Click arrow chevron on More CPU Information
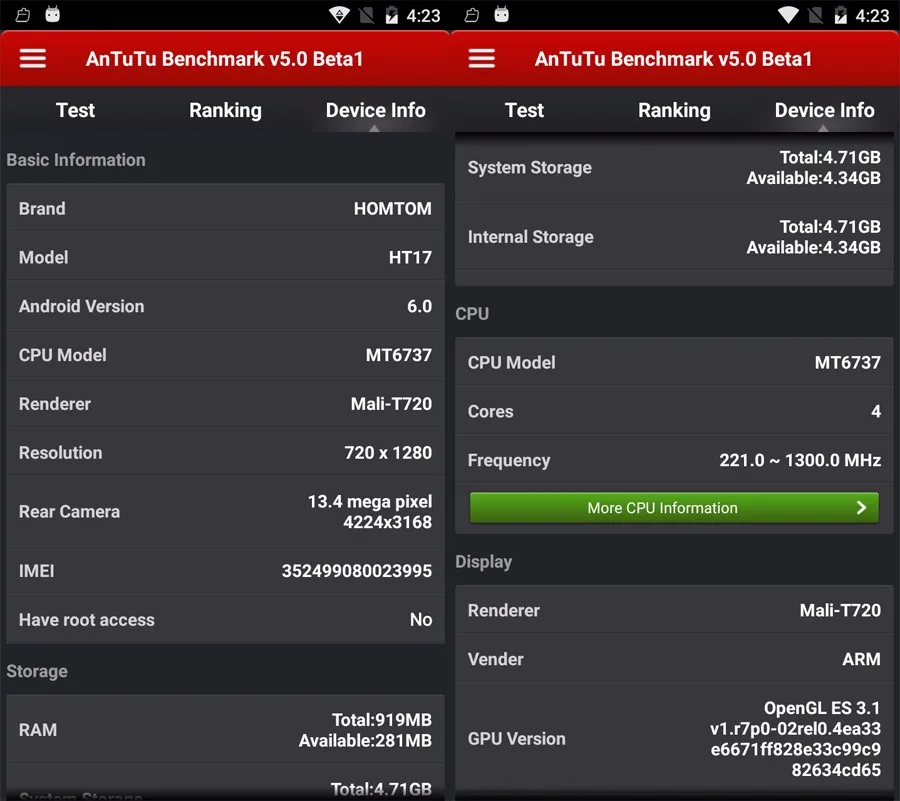The height and width of the screenshot is (801, 900). coord(861,508)
